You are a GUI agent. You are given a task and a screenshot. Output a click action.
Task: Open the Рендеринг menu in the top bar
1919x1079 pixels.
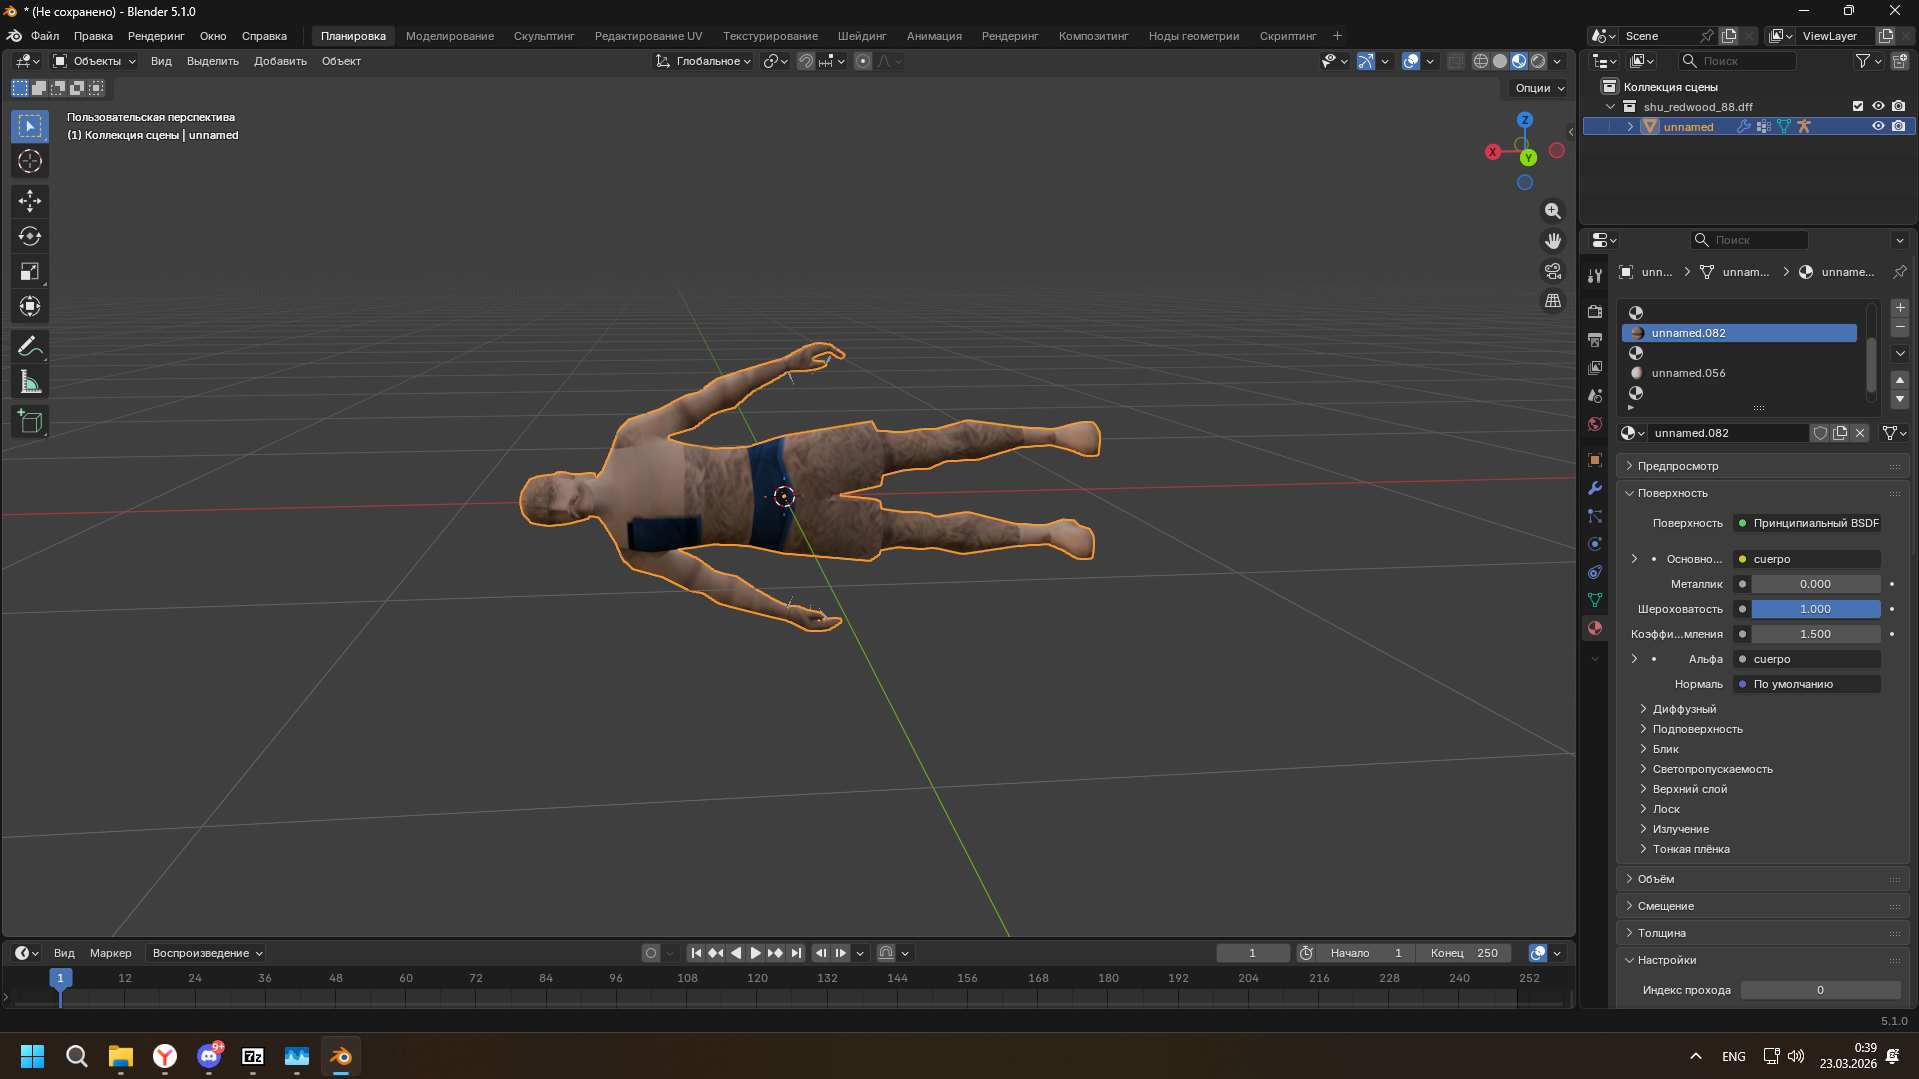(156, 36)
